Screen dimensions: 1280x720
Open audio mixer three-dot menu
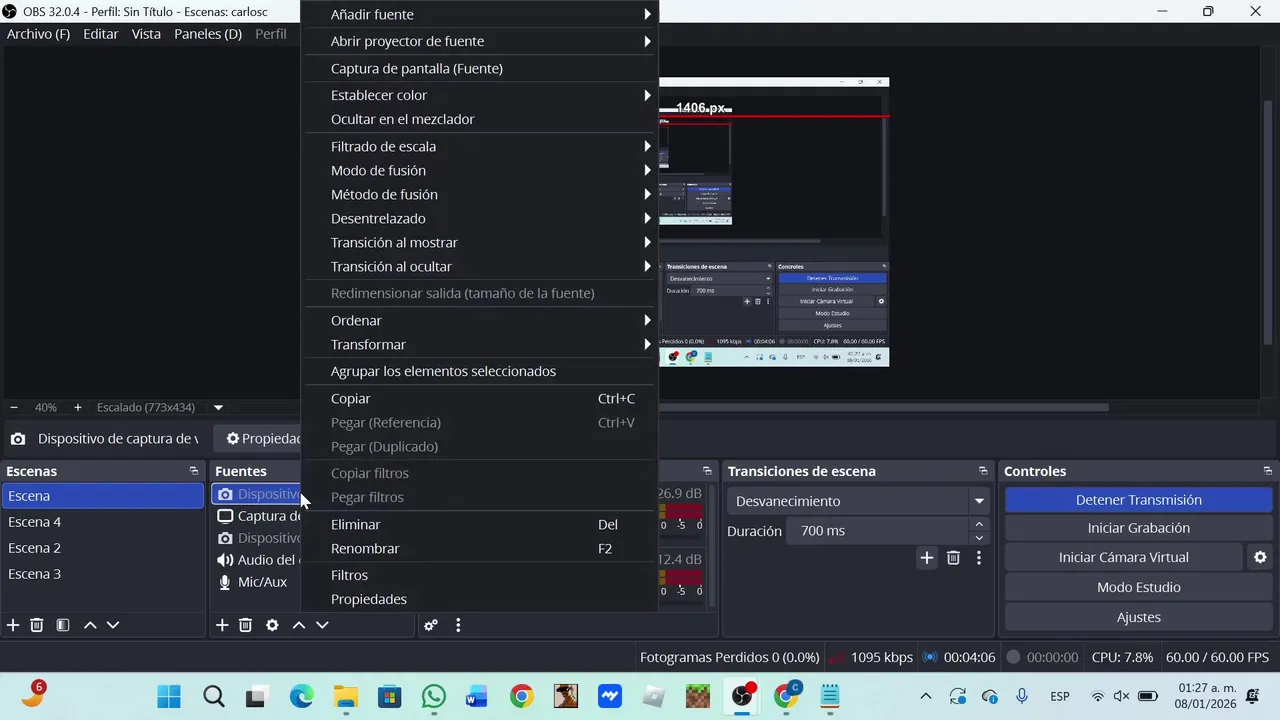click(x=458, y=625)
